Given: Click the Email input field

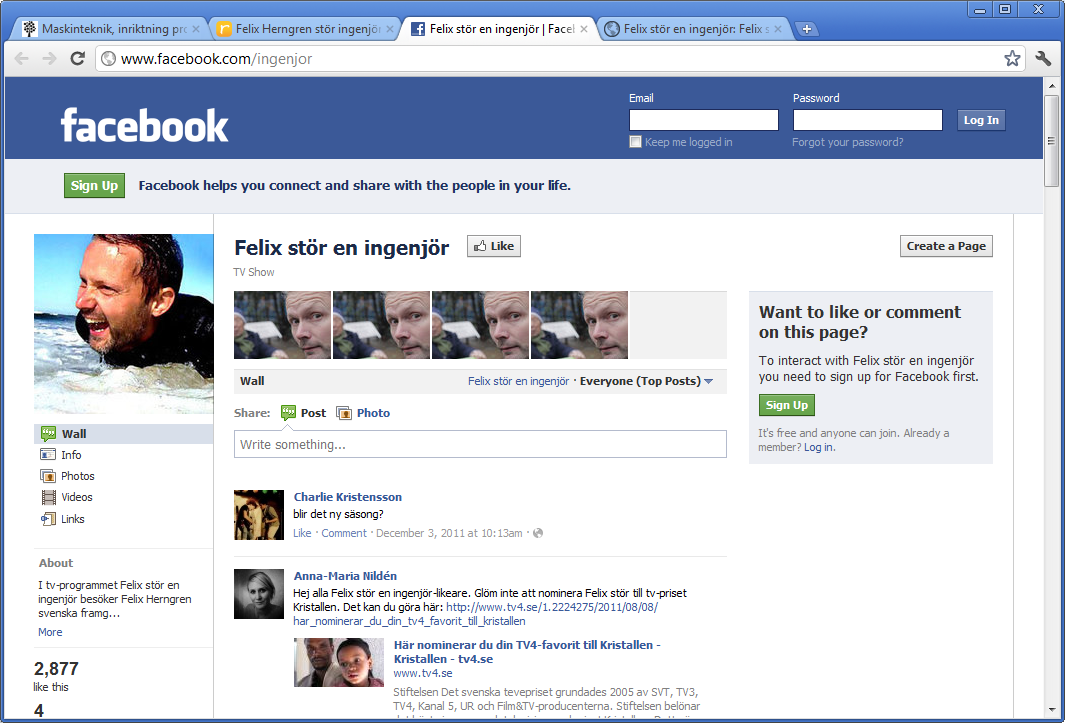Looking at the screenshot, I should point(704,120).
